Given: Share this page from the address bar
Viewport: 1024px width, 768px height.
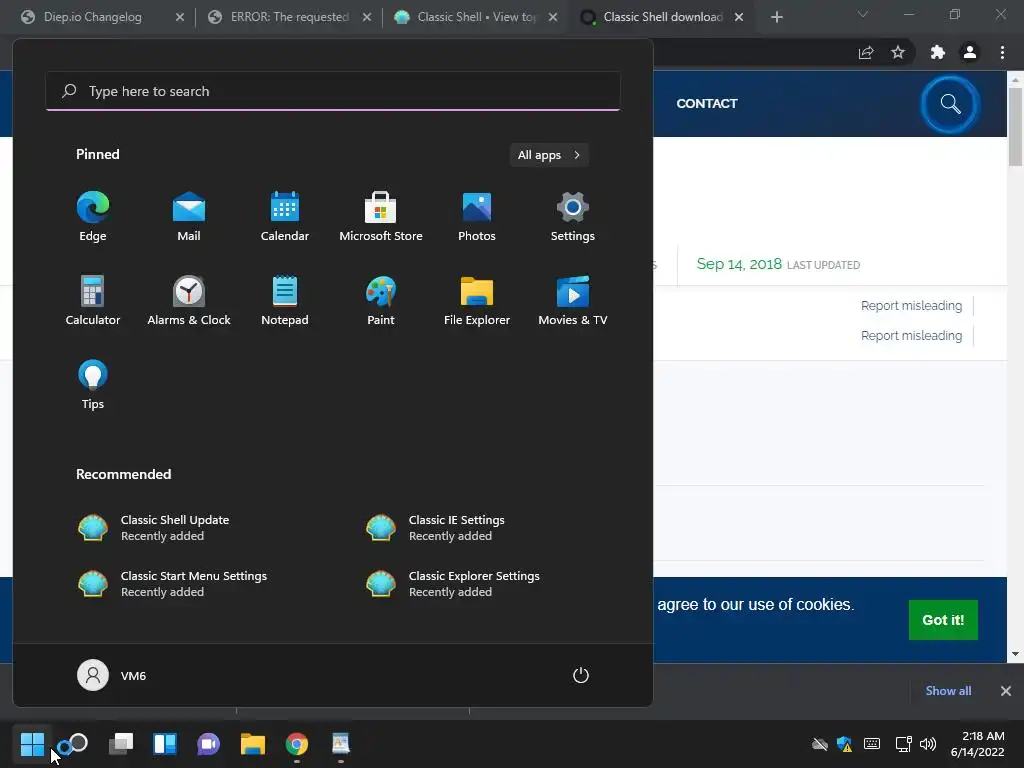Looking at the screenshot, I should pyautogui.click(x=866, y=53).
